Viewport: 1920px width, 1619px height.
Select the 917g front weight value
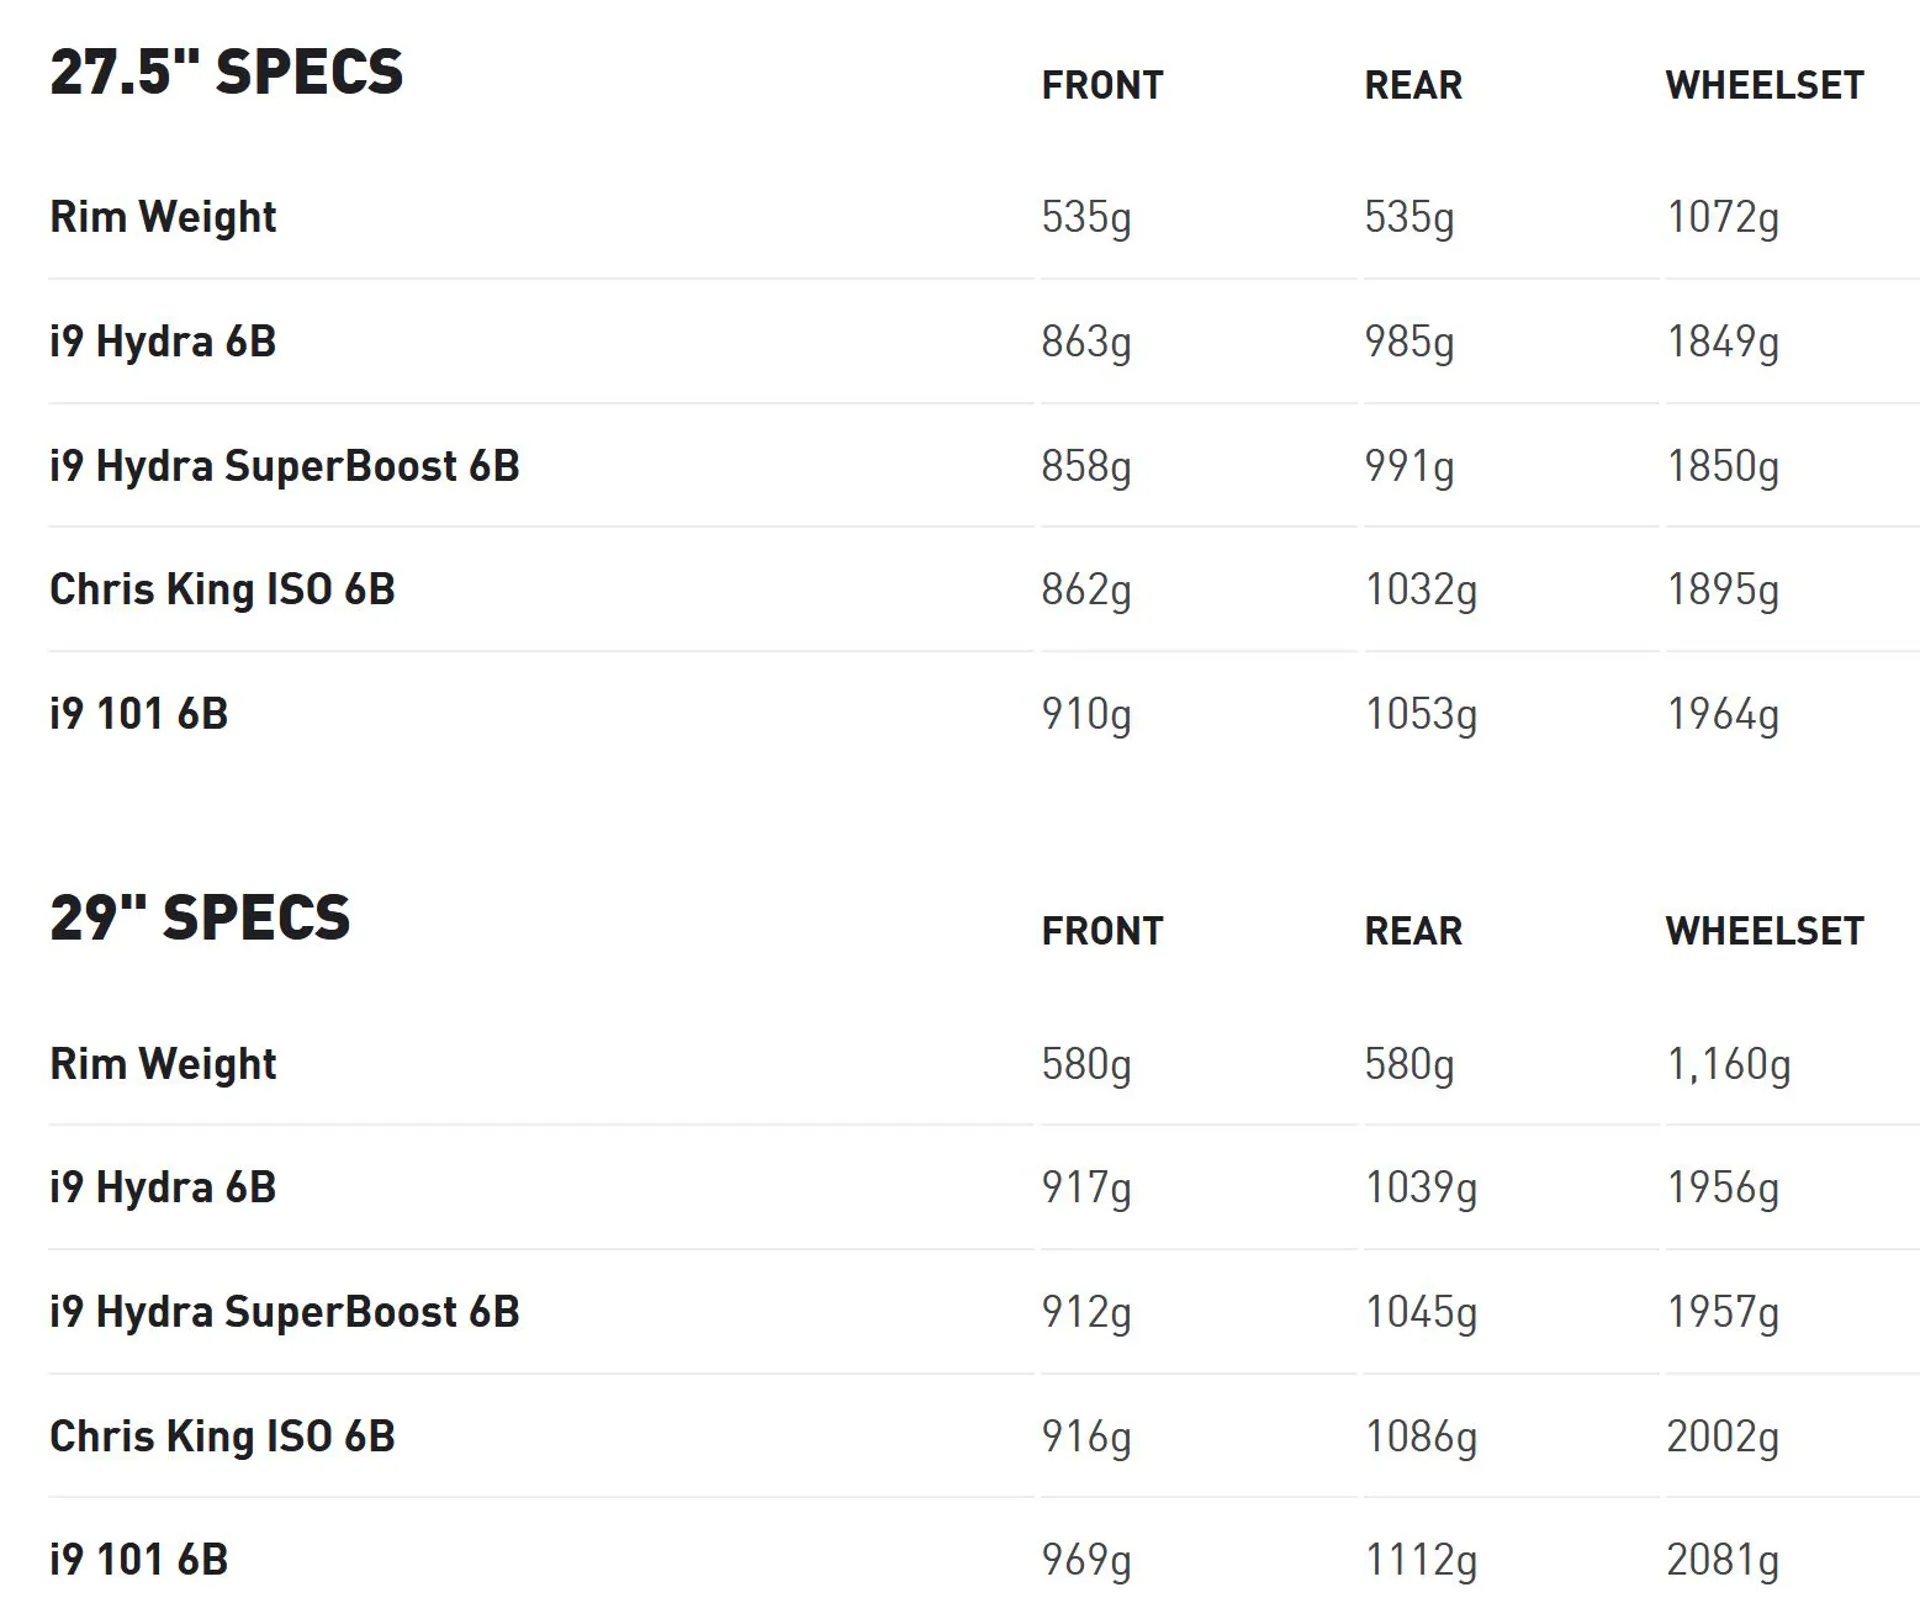(x=1086, y=1188)
